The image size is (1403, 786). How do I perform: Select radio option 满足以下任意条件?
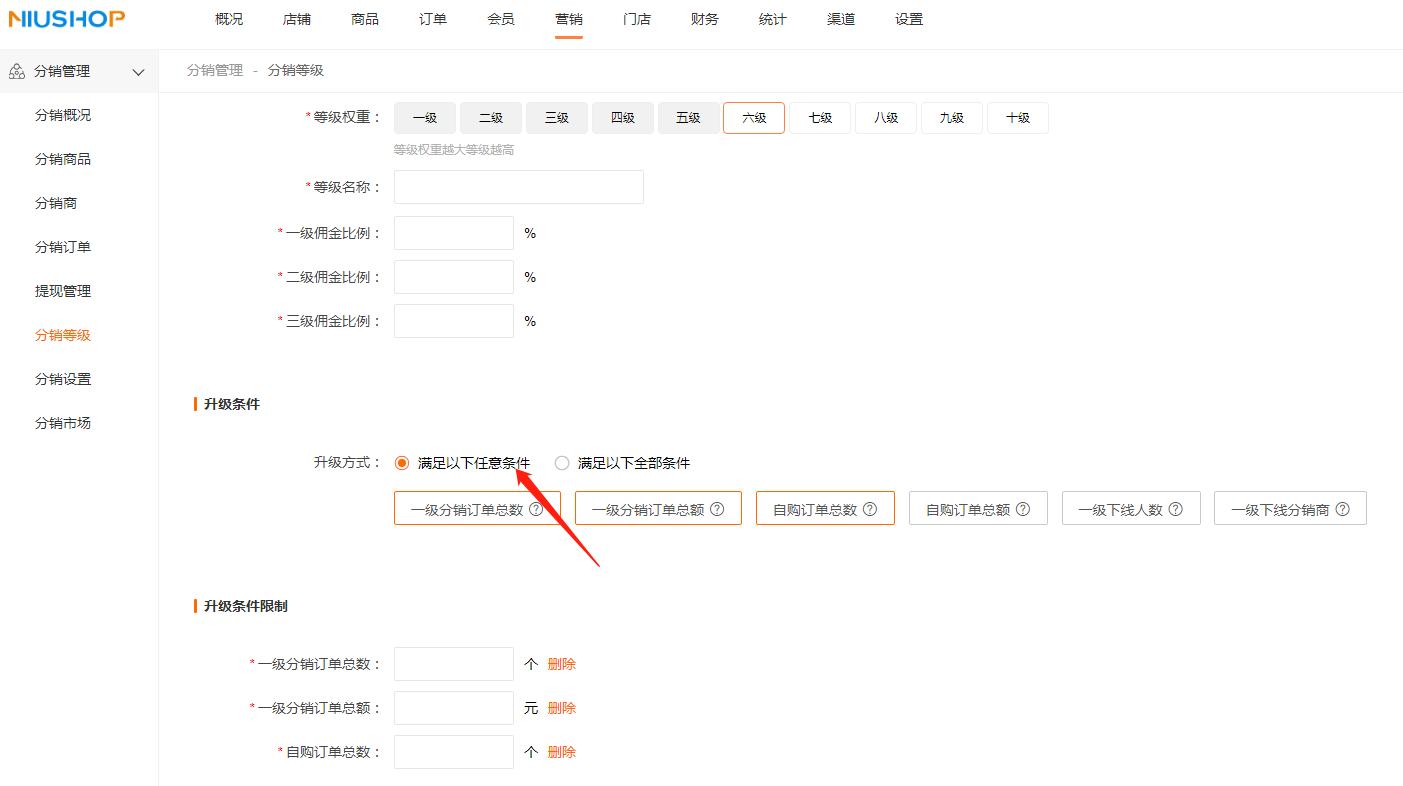(x=401, y=462)
